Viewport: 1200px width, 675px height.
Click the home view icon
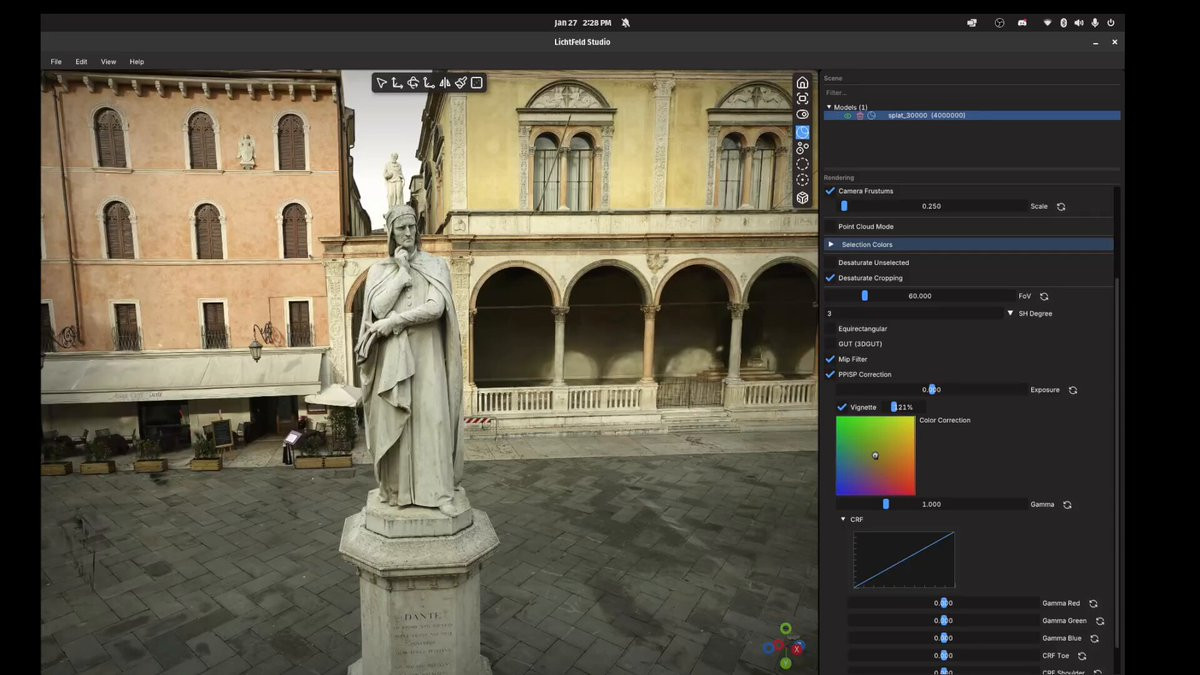(802, 82)
